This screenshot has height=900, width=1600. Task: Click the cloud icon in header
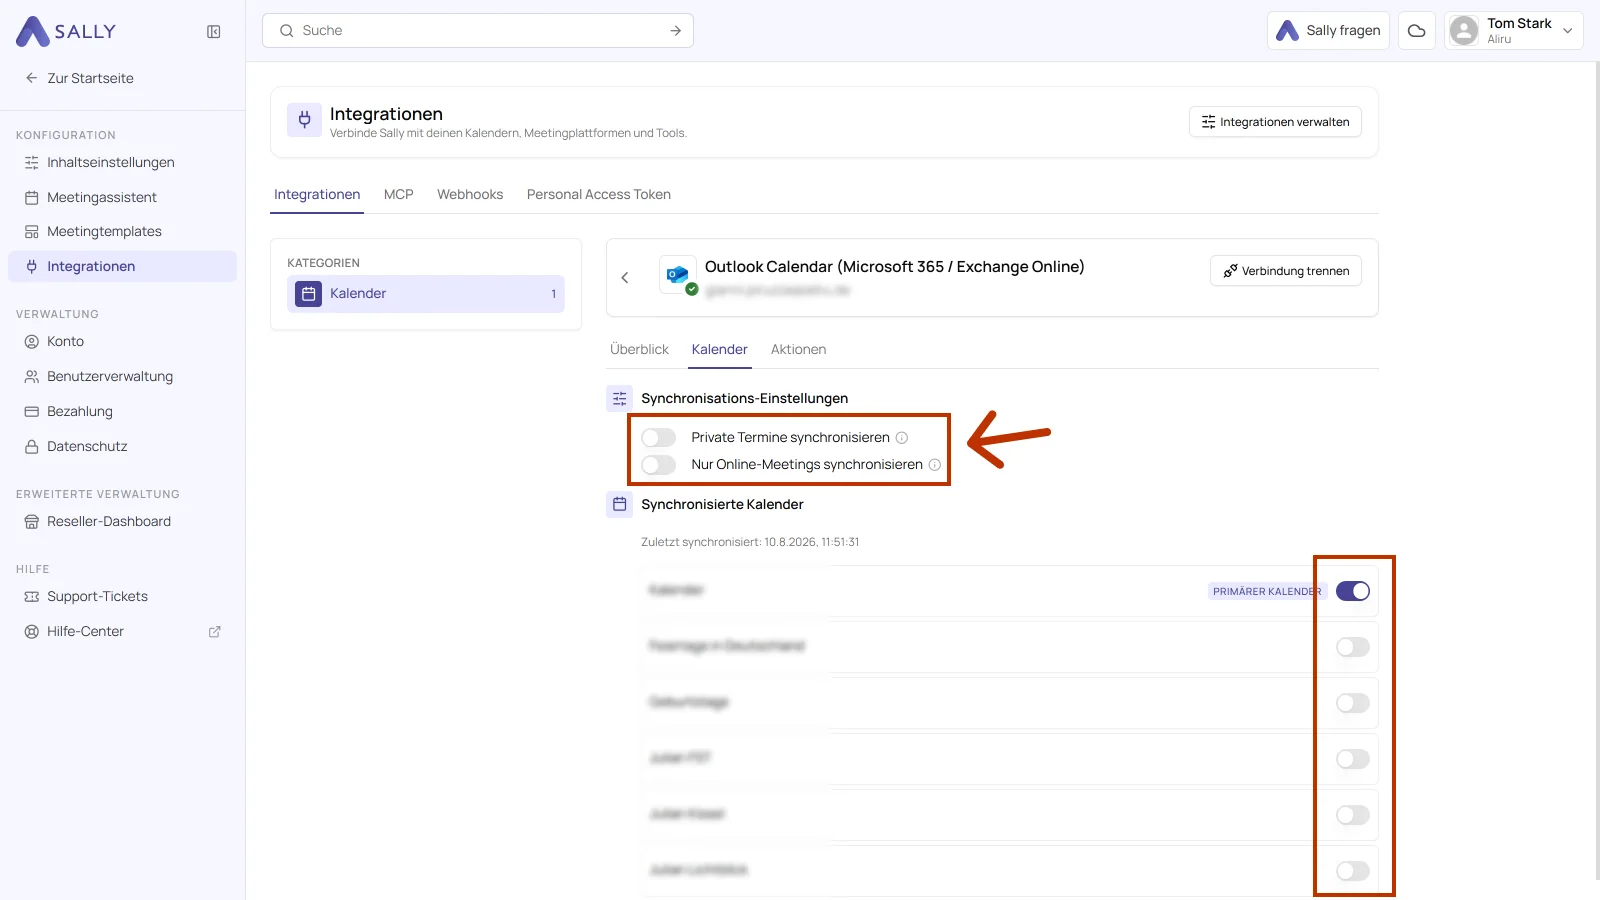coord(1417,31)
